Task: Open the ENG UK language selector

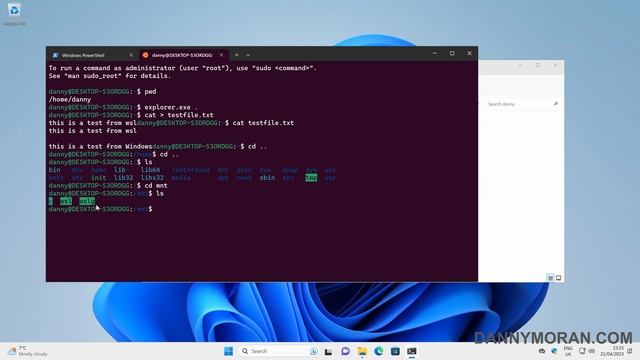Action: (568, 351)
